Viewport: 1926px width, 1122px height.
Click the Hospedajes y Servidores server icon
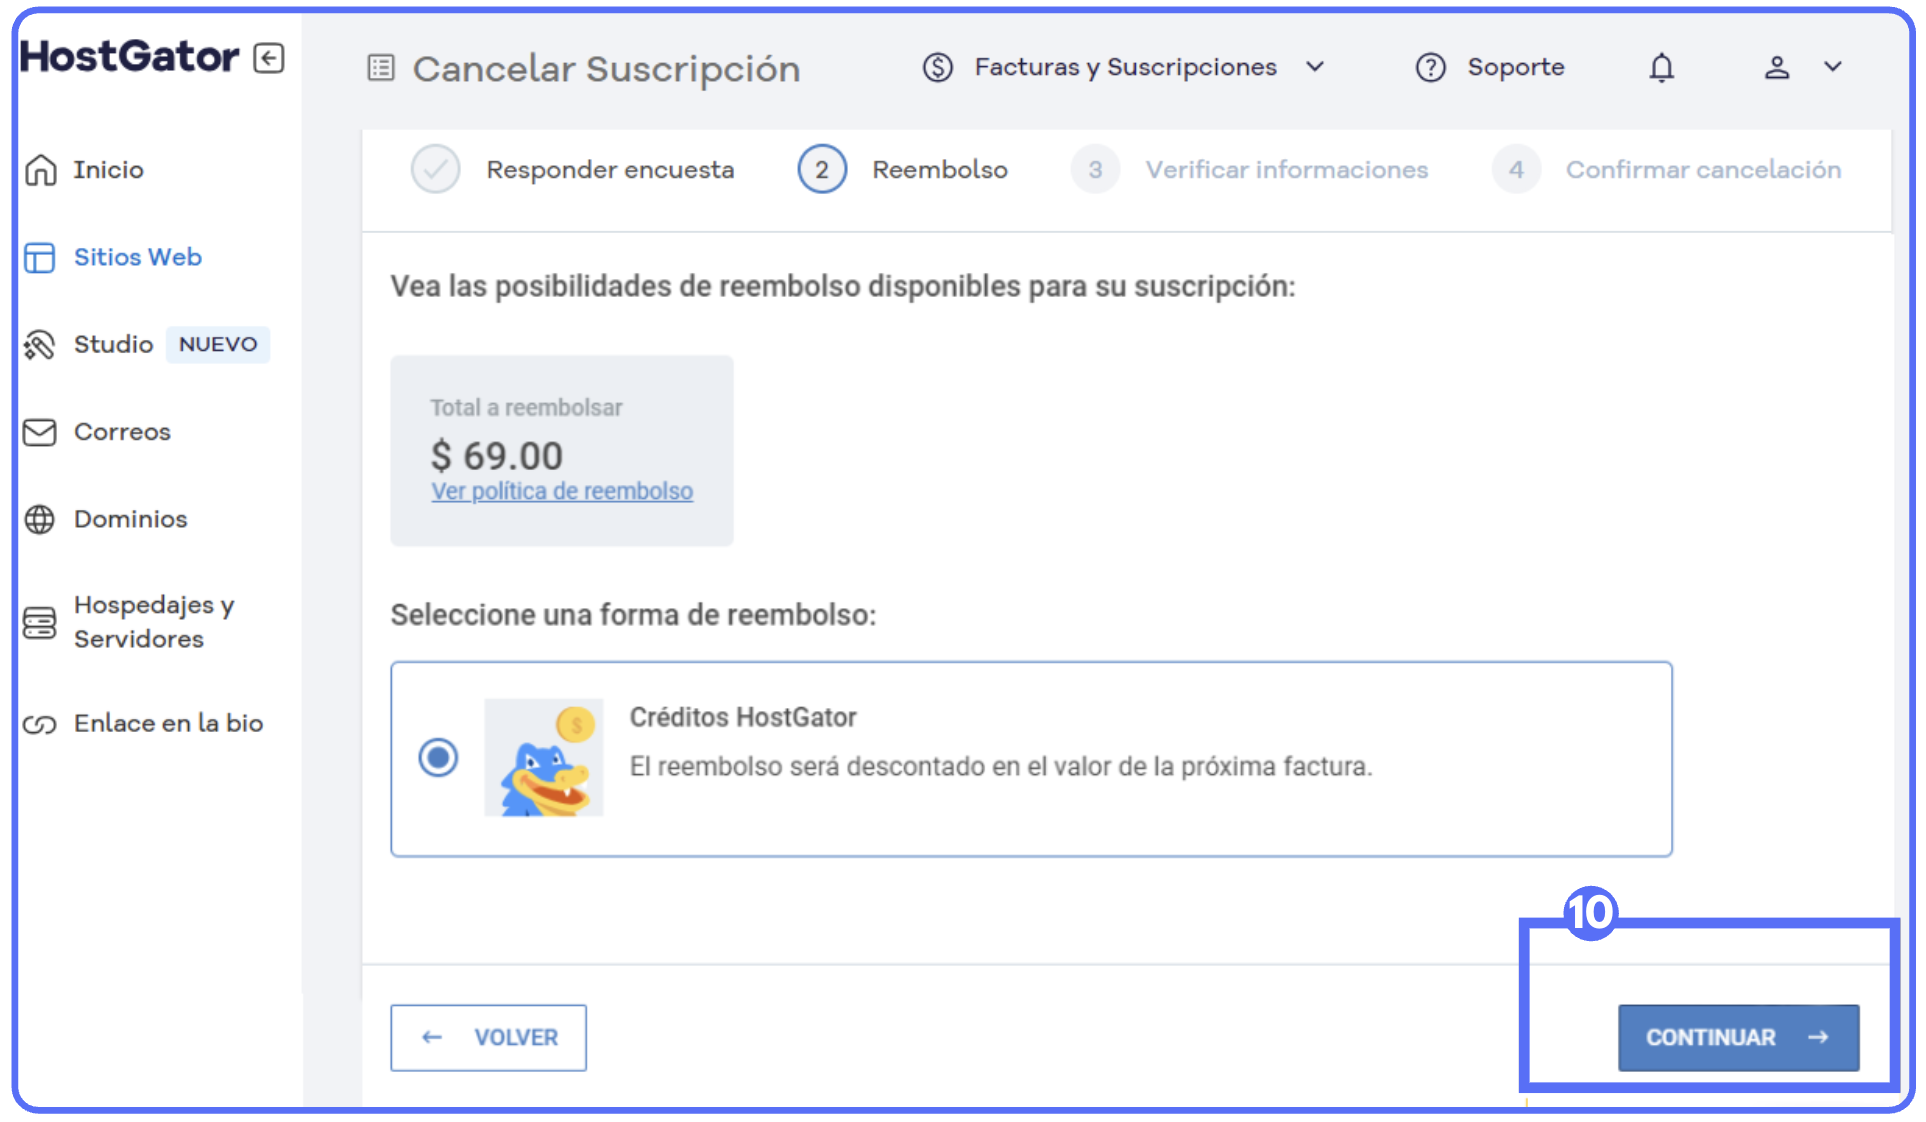pos(39,622)
